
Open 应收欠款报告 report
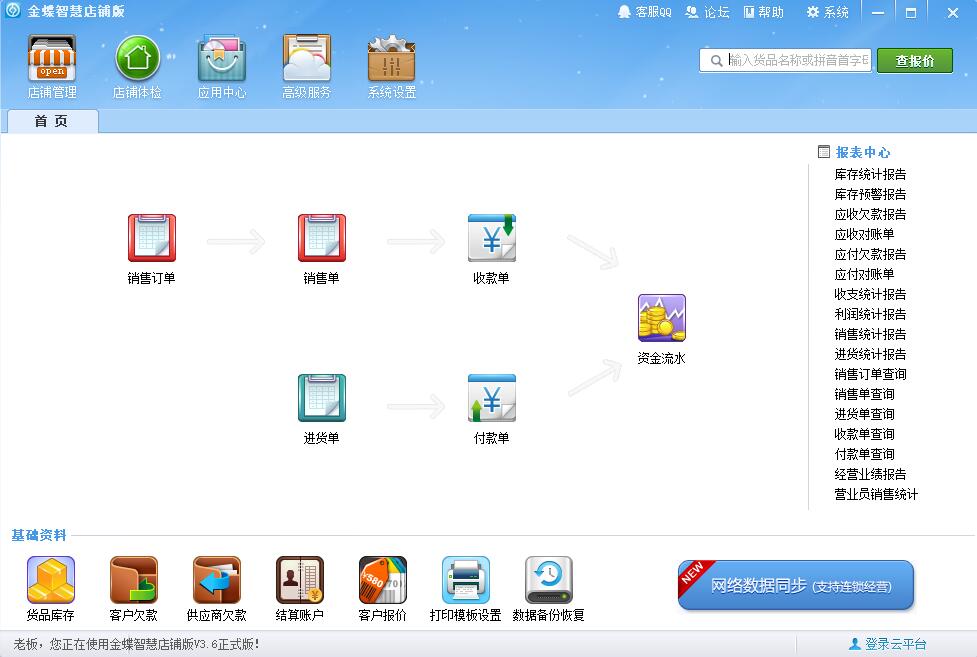click(870, 214)
